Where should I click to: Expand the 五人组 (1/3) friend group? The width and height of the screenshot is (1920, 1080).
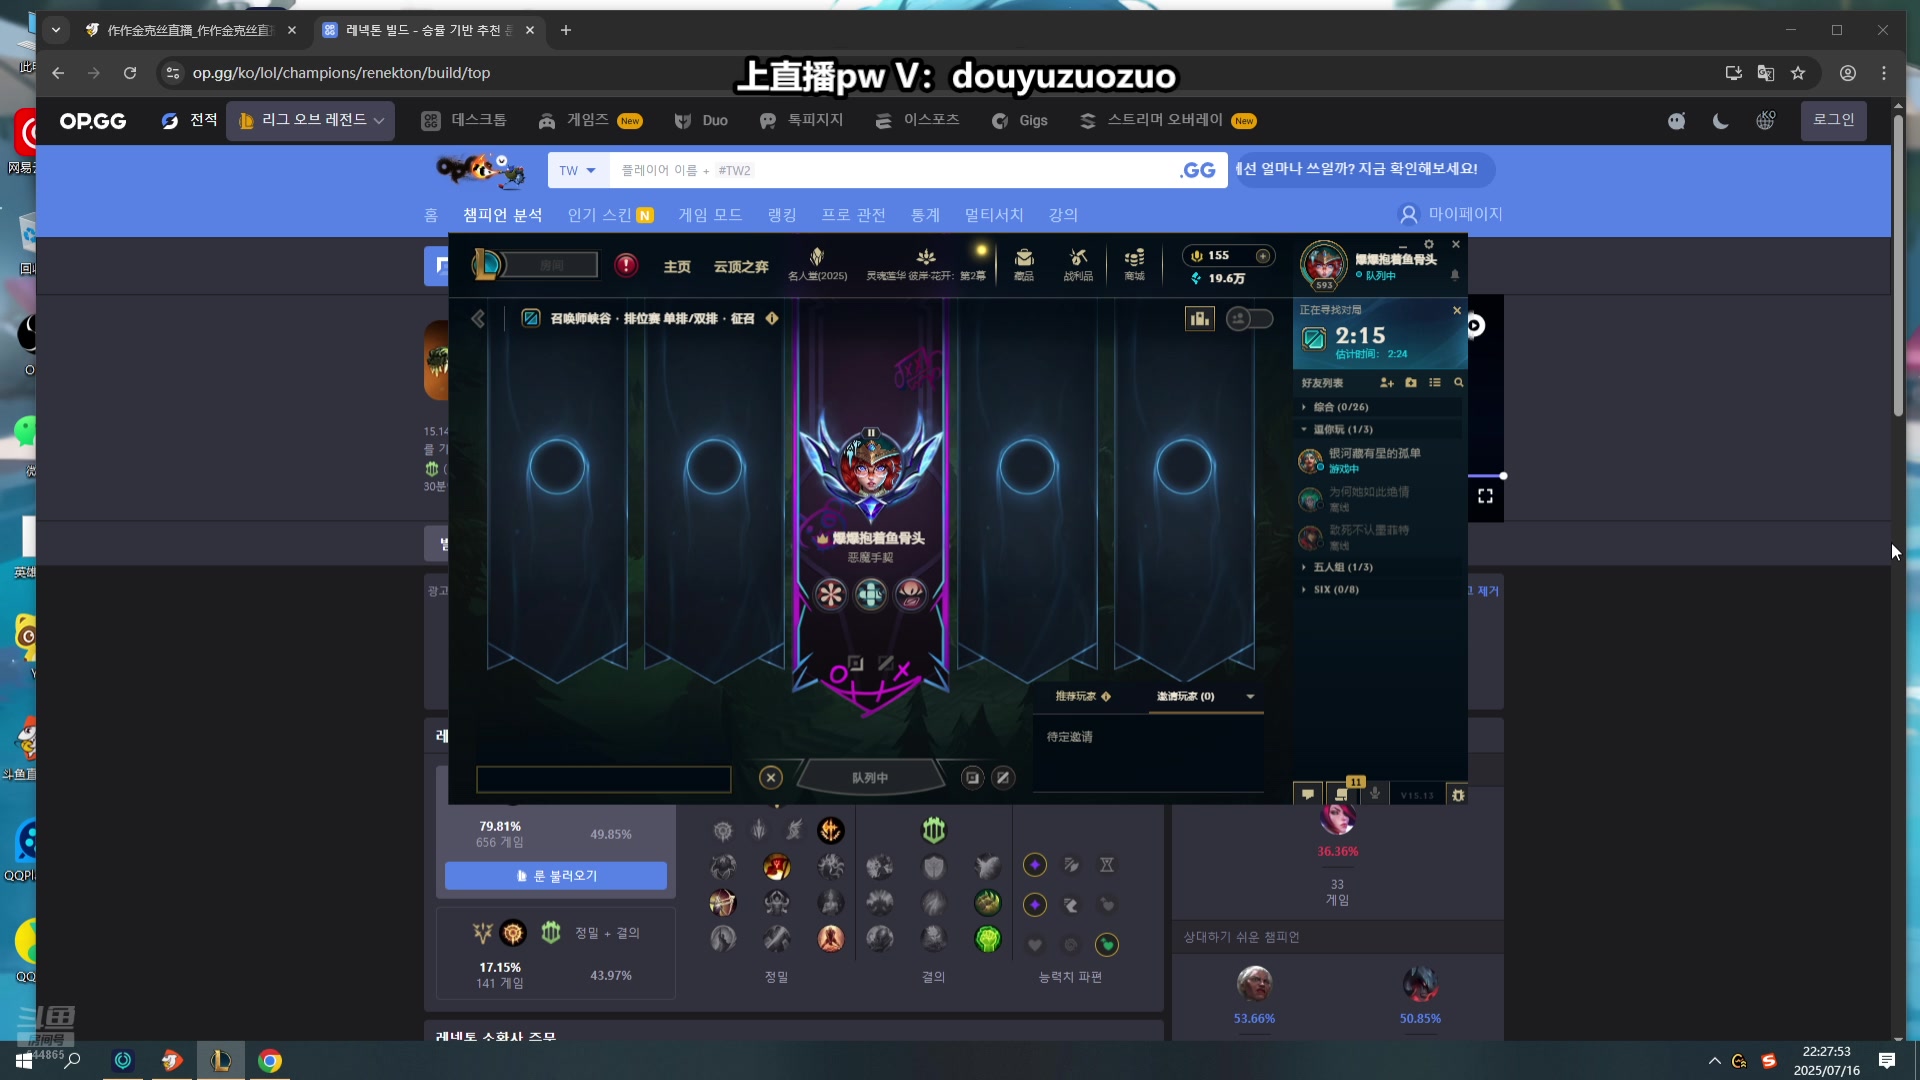pyautogui.click(x=1378, y=567)
